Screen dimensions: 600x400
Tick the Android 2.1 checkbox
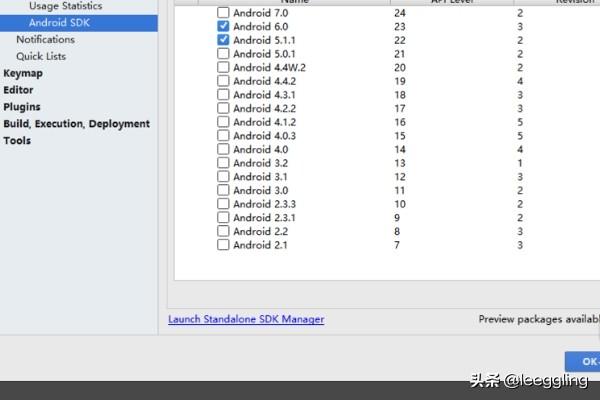point(223,245)
